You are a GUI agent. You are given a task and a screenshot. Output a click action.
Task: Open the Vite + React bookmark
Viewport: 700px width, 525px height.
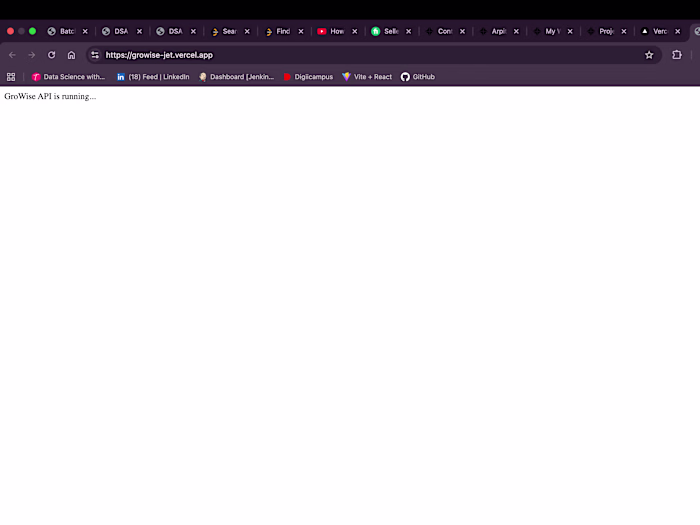pos(367,77)
